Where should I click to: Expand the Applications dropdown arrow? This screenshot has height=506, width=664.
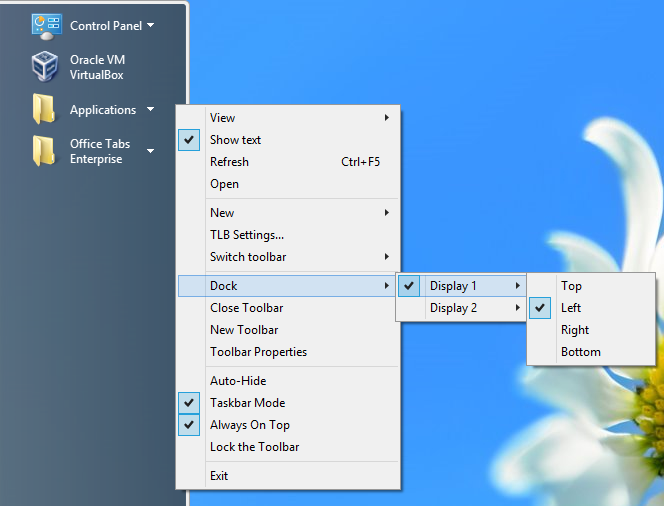click(x=150, y=109)
